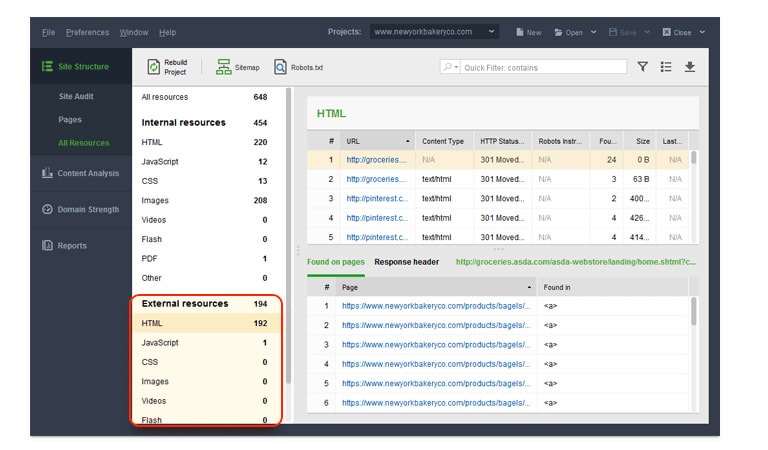The height and width of the screenshot is (450, 768).
Task: Click the Quick Filter input field
Action: (x=543, y=67)
